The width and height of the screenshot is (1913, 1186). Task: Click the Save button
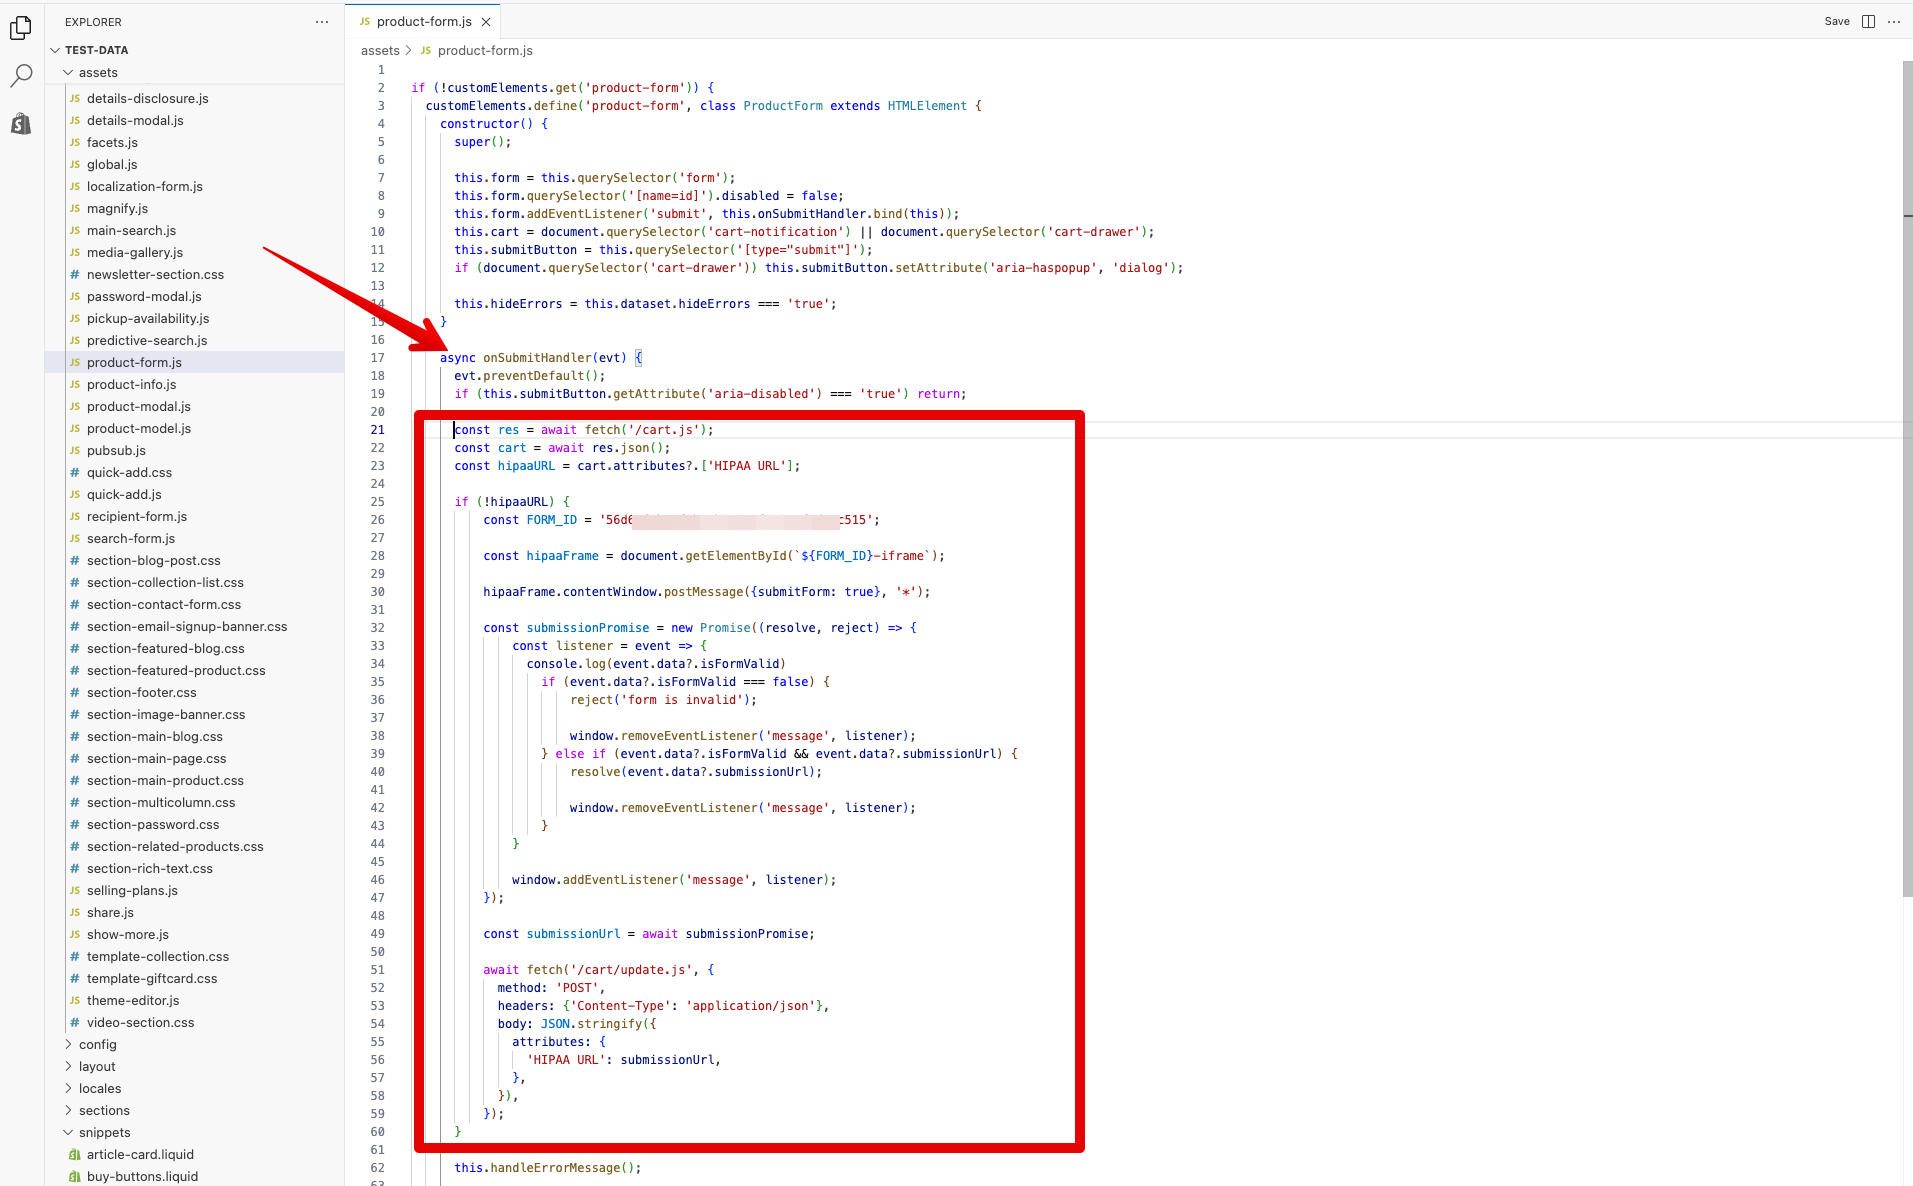pos(1836,22)
